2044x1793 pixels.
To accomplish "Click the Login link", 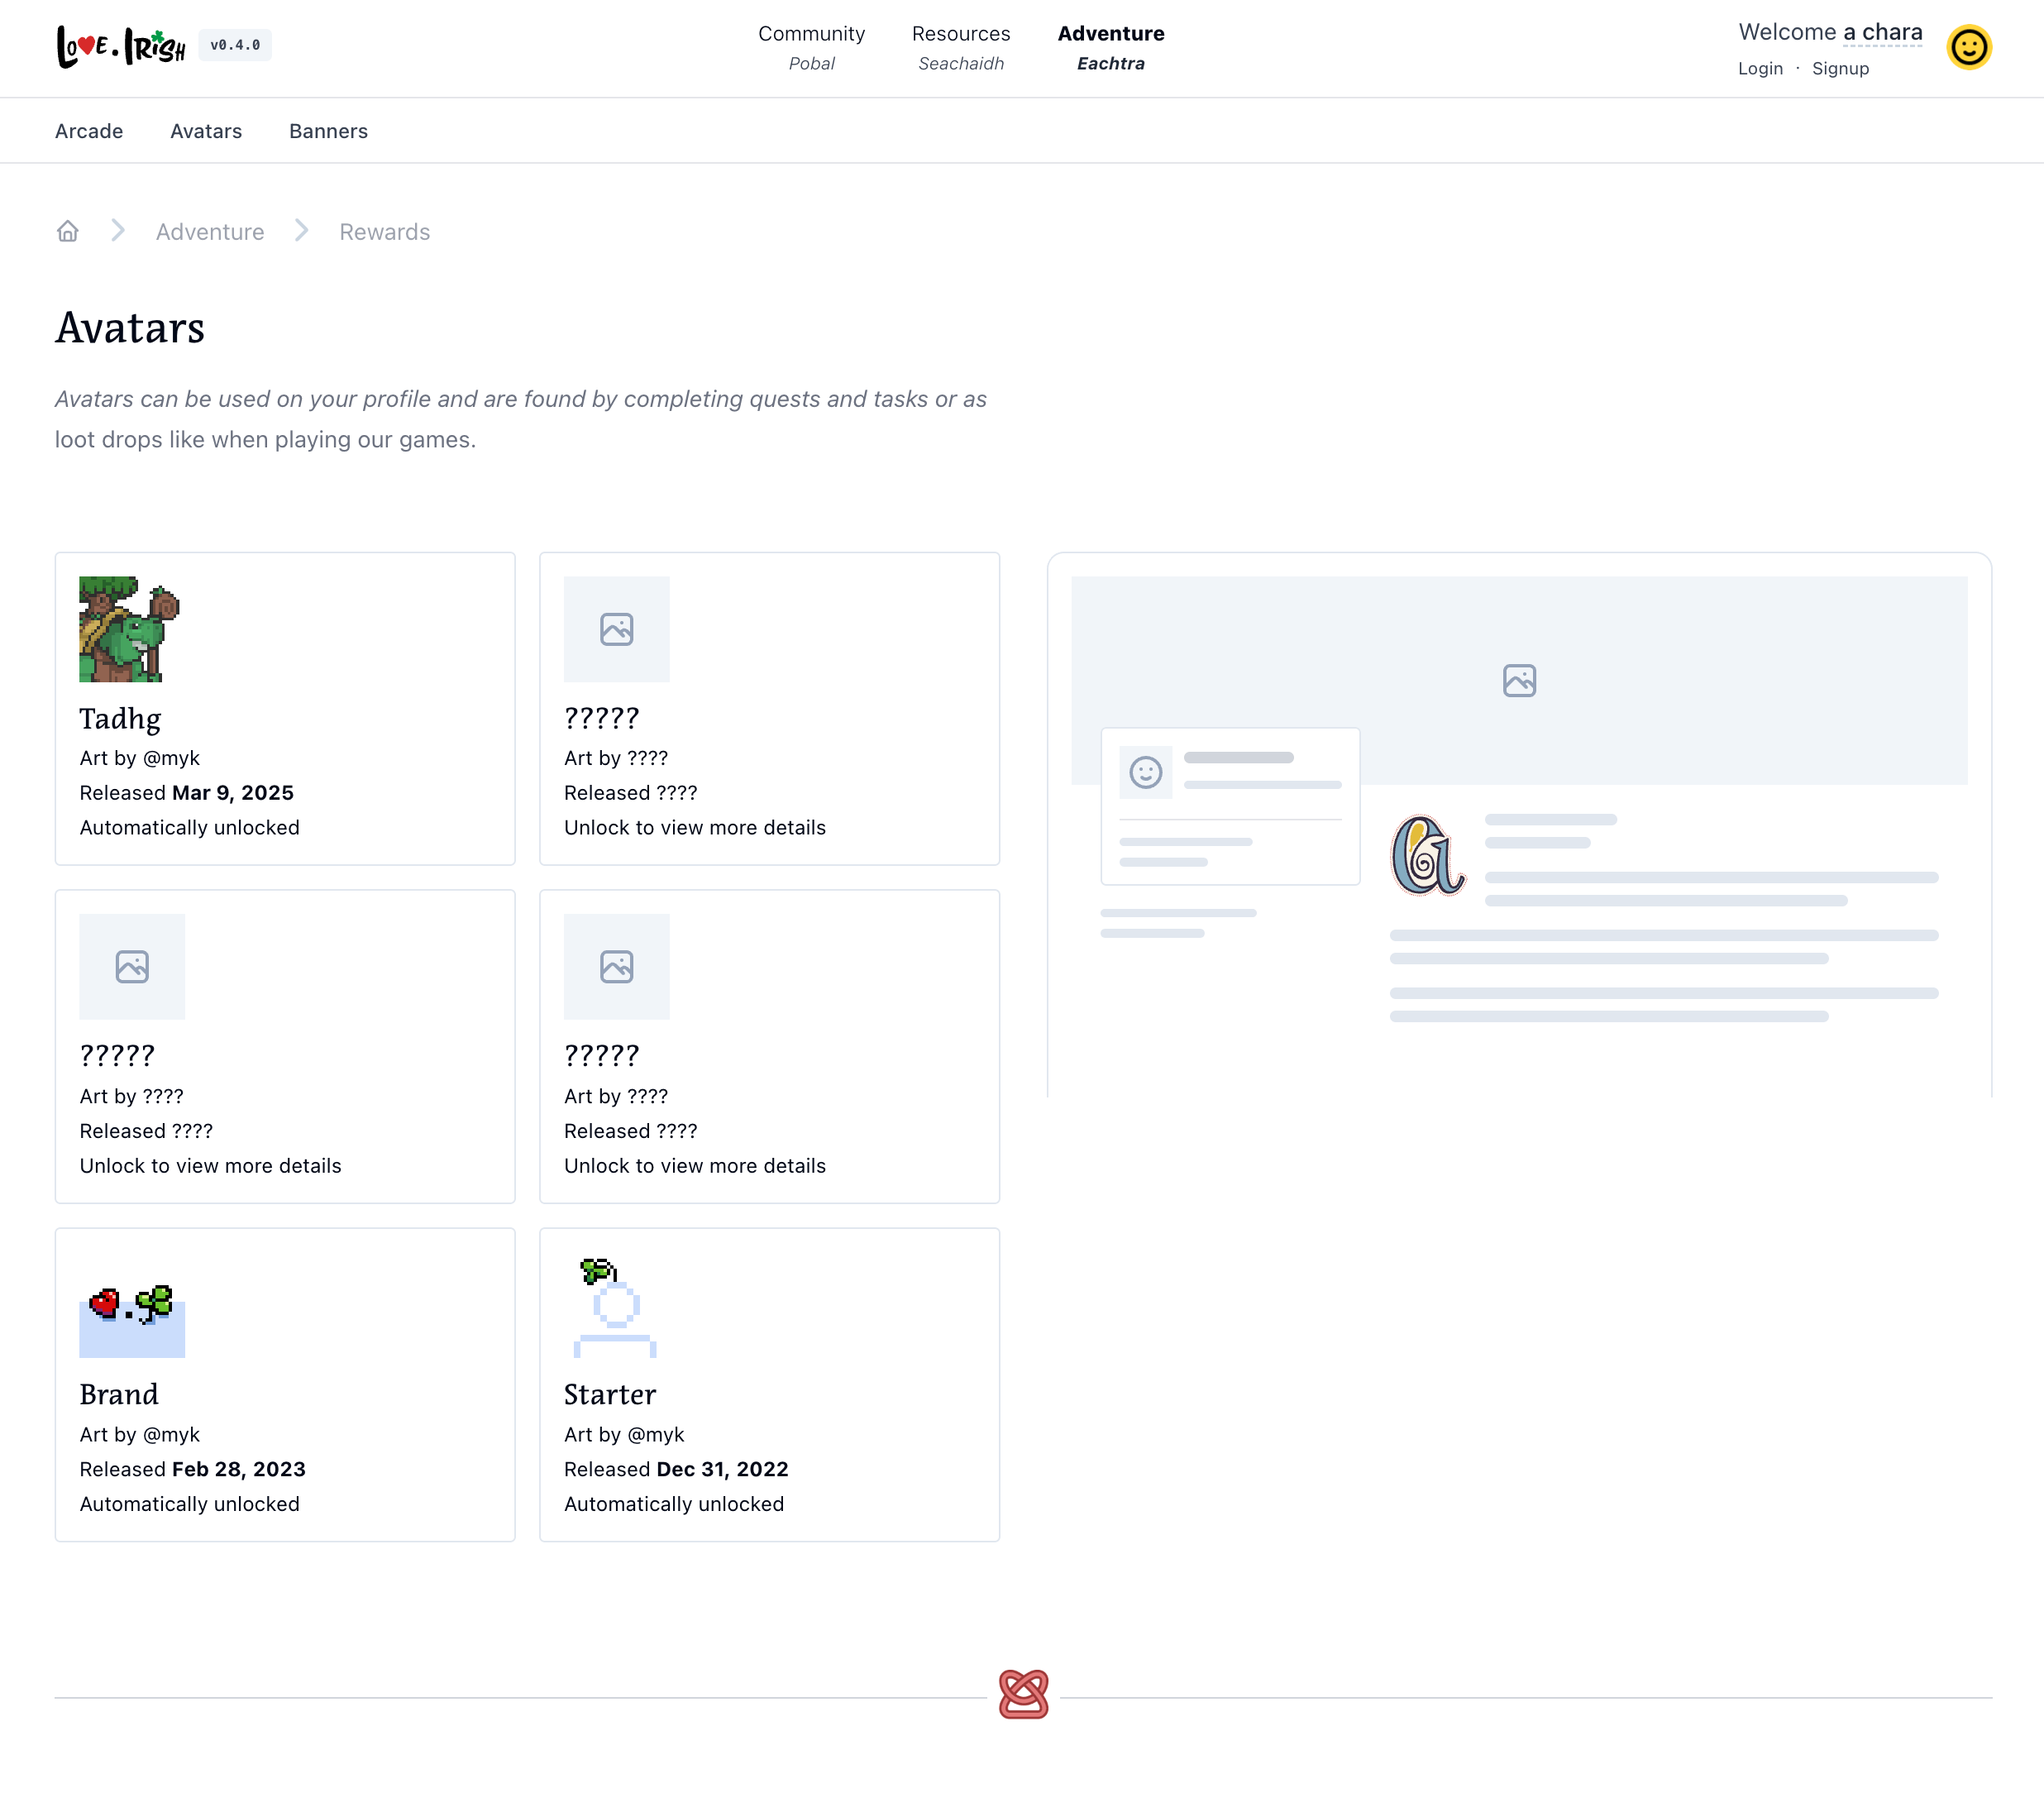I will (x=1759, y=69).
